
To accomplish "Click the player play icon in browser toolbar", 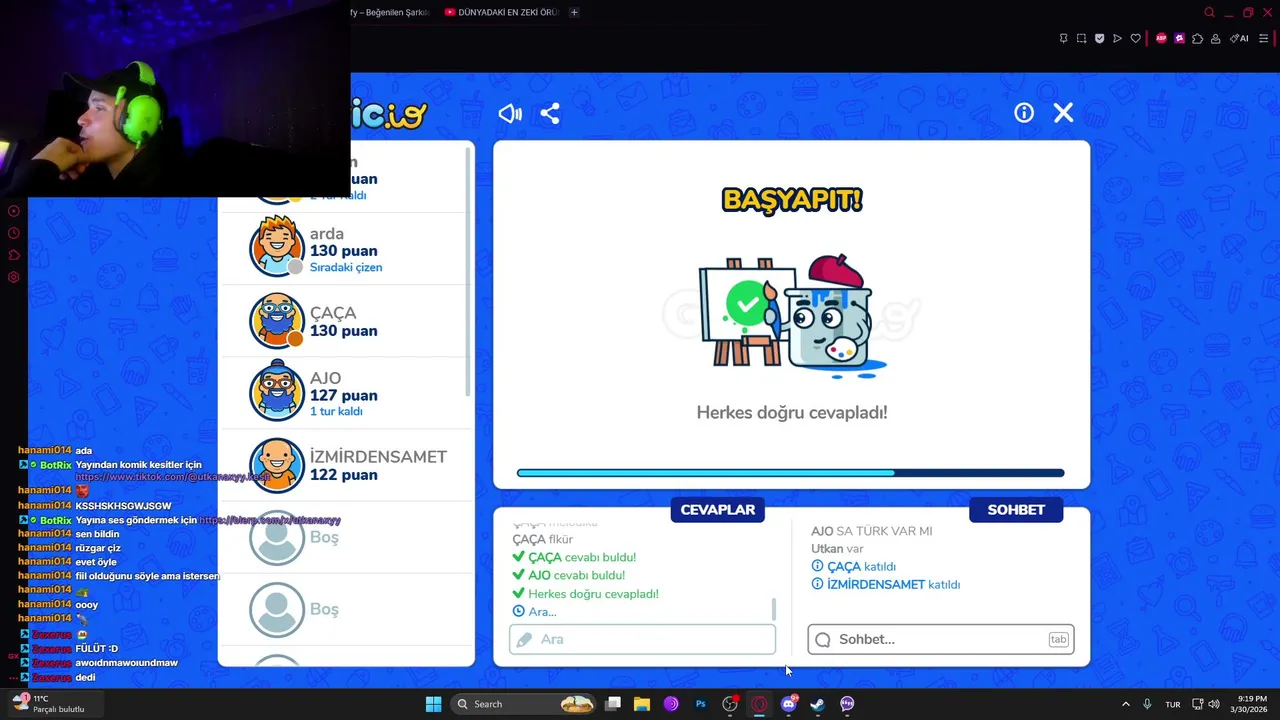I will coord(1117,38).
